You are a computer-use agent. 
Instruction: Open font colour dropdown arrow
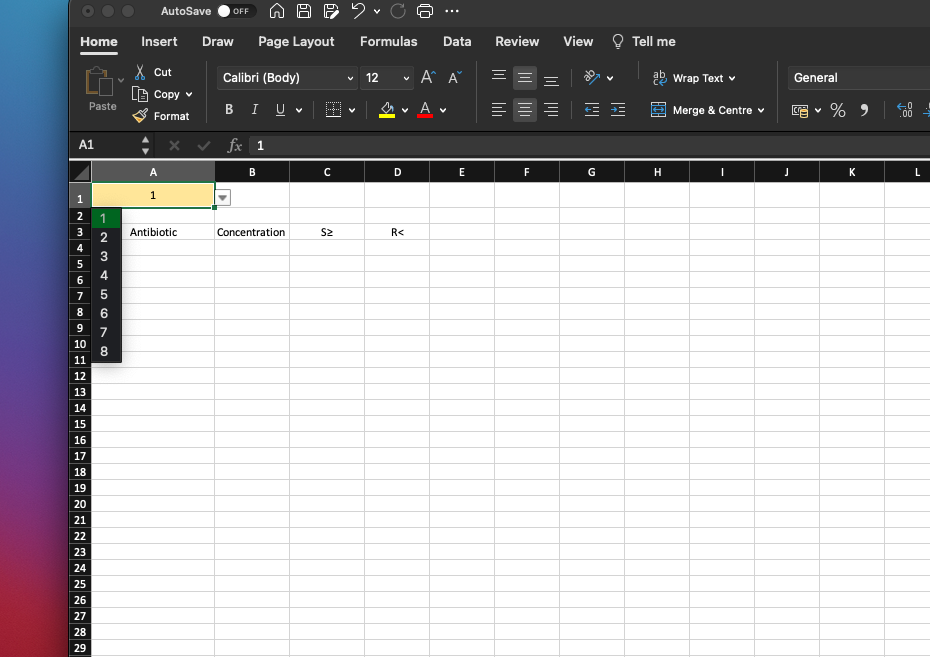click(x=443, y=110)
